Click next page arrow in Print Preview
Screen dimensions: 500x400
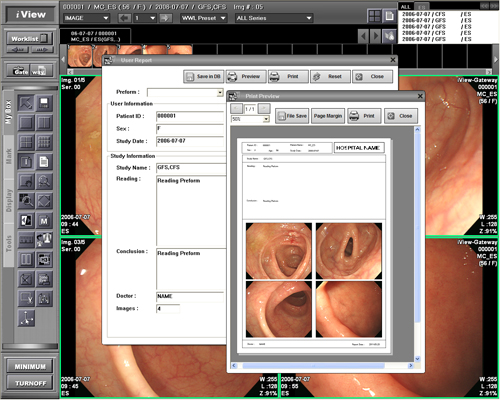tap(264, 109)
